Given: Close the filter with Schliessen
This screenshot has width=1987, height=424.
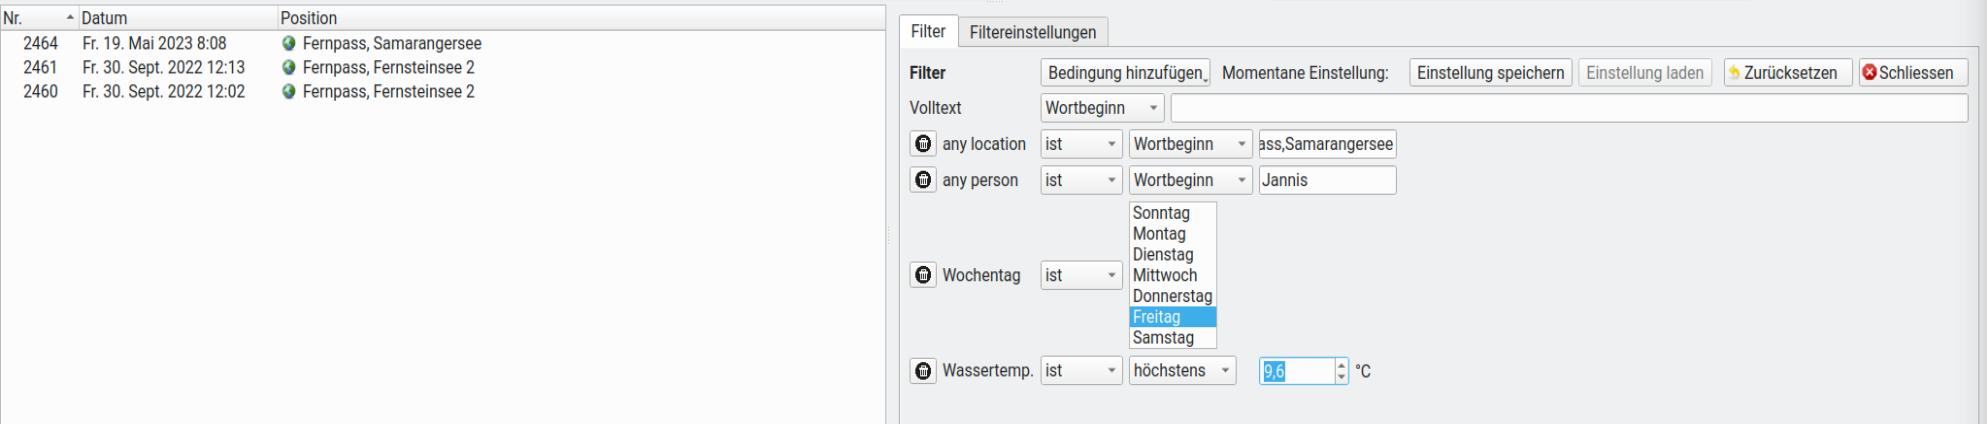Looking at the screenshot, I should pos(1913,73).
